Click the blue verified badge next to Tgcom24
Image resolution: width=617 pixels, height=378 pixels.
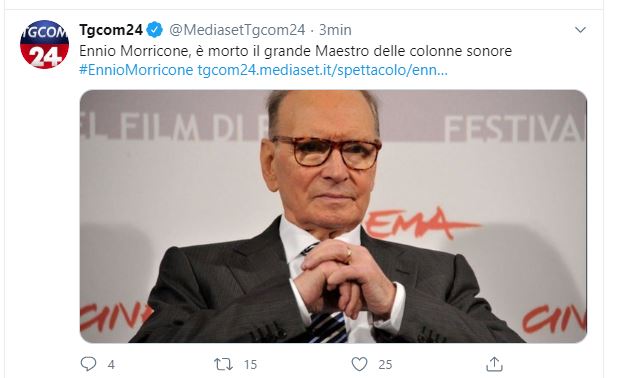point(155,30)
